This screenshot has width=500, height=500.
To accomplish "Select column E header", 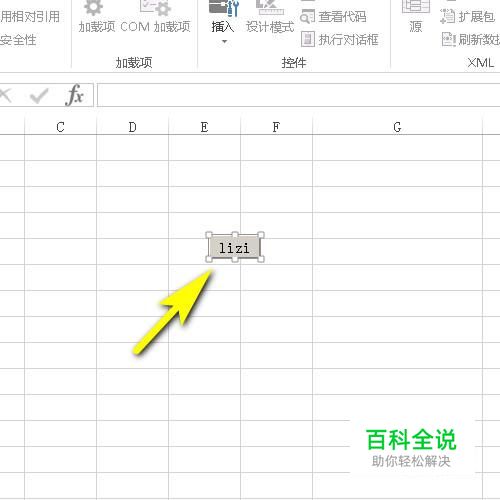I will click(204, 127).
